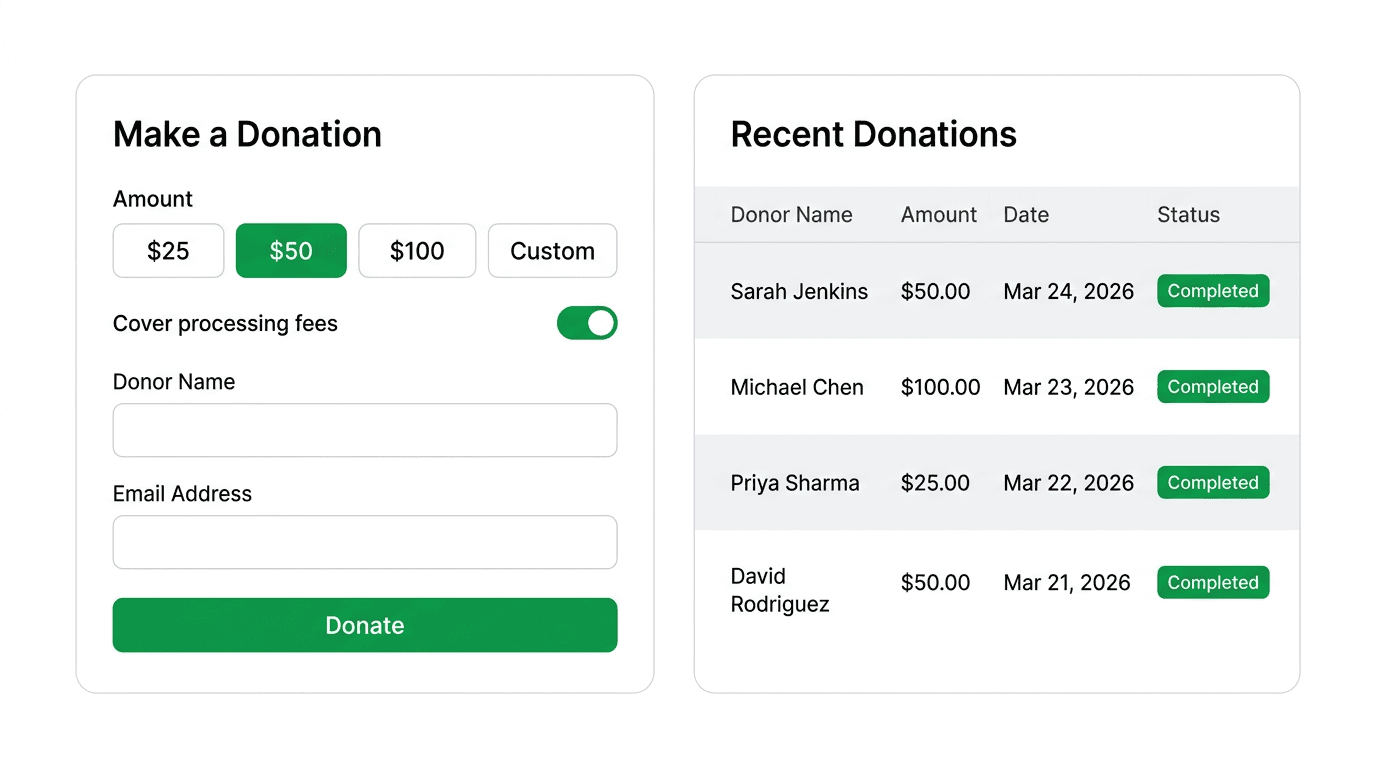Click David Rodriguez's Completed badge

pos(1212,582)
